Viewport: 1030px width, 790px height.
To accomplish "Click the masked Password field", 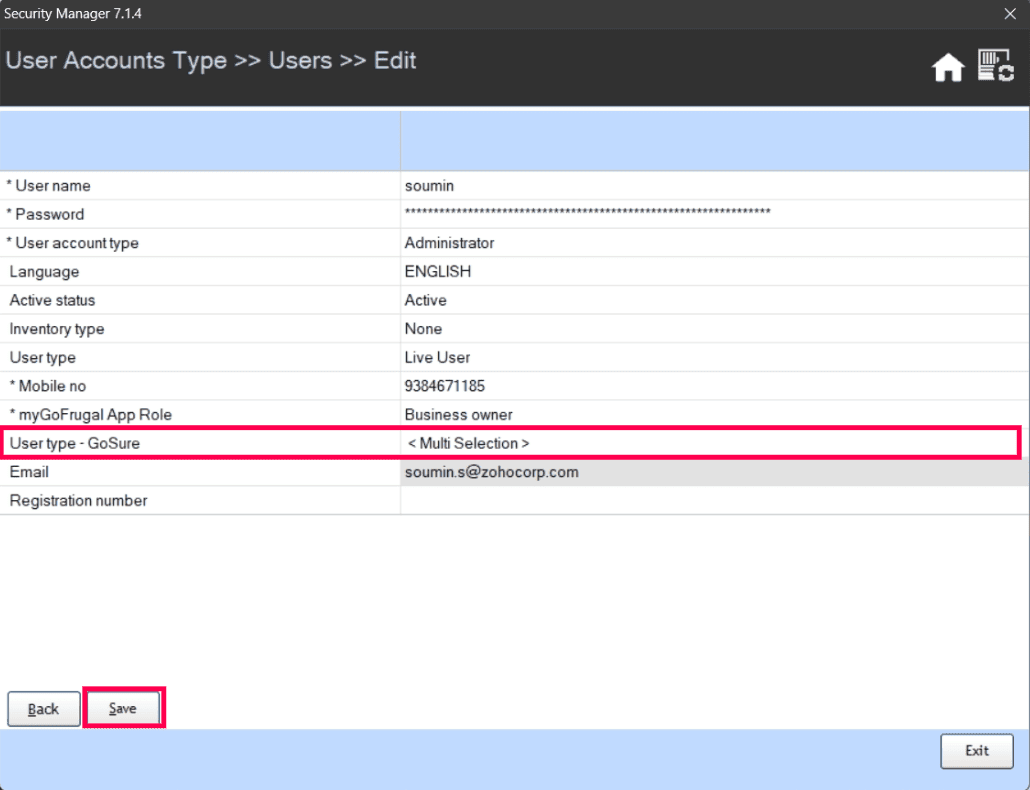I will click(x=715, y=214).
